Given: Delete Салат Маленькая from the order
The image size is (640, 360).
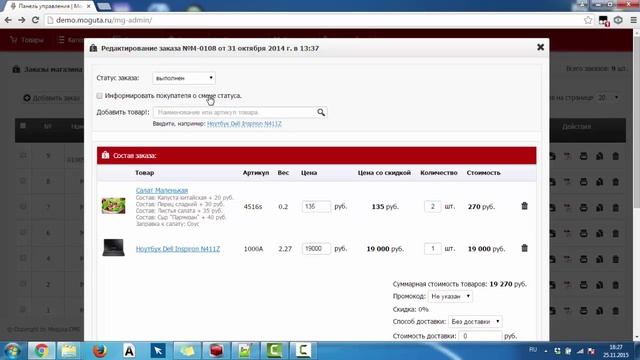Looking at the screenshot, I should coord(524,206).
